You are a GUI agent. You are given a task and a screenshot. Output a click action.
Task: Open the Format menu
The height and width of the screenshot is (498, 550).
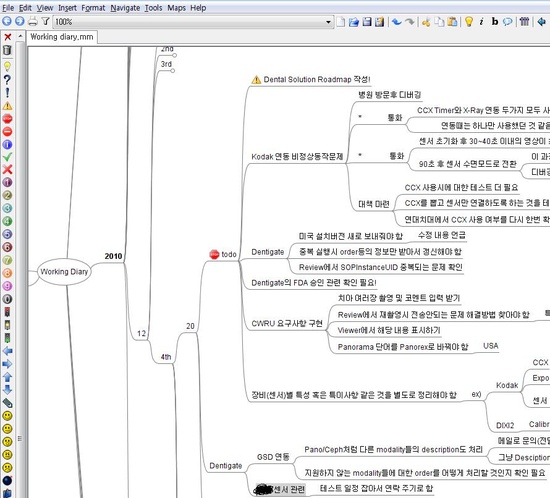[93, 8]
